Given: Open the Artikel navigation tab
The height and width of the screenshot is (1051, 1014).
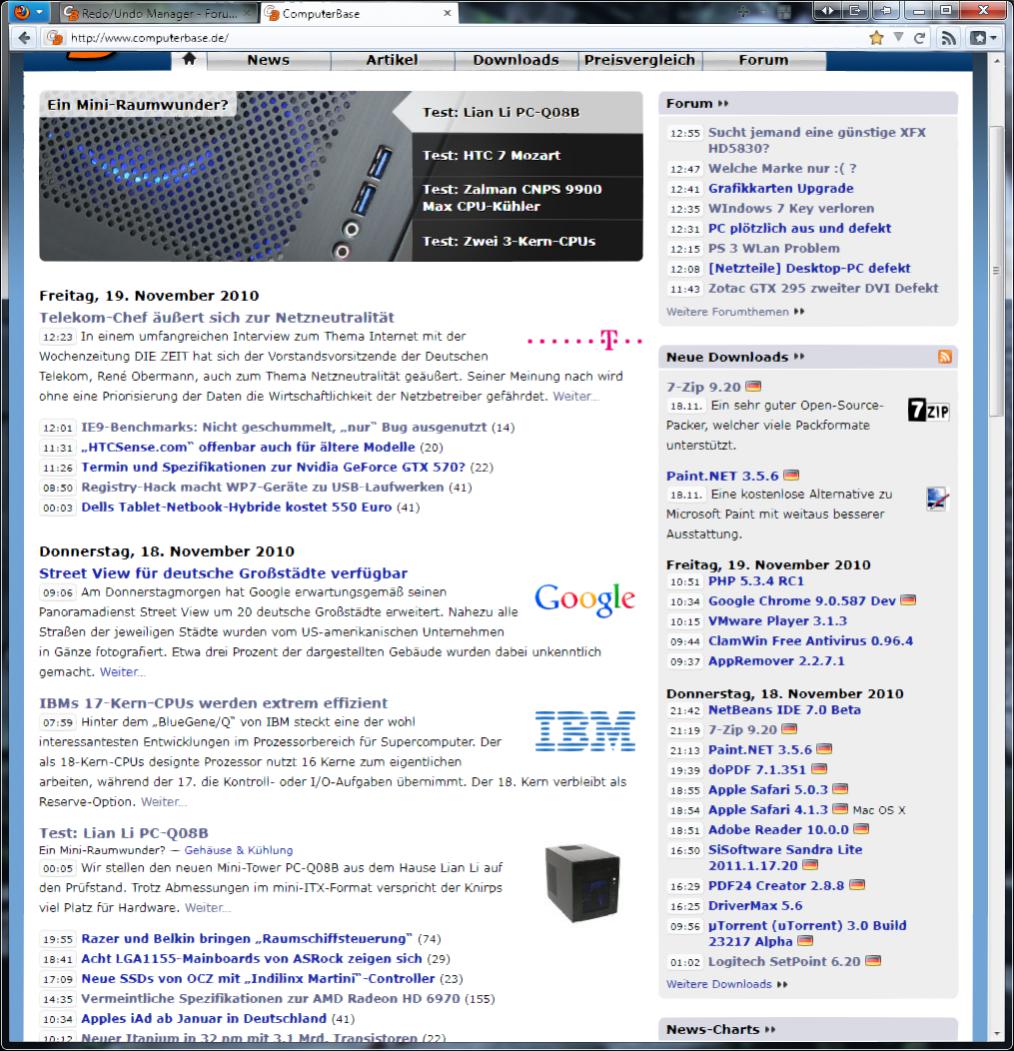Looking at the screenshot, I should pyautogui.click(x=392, y=60).
